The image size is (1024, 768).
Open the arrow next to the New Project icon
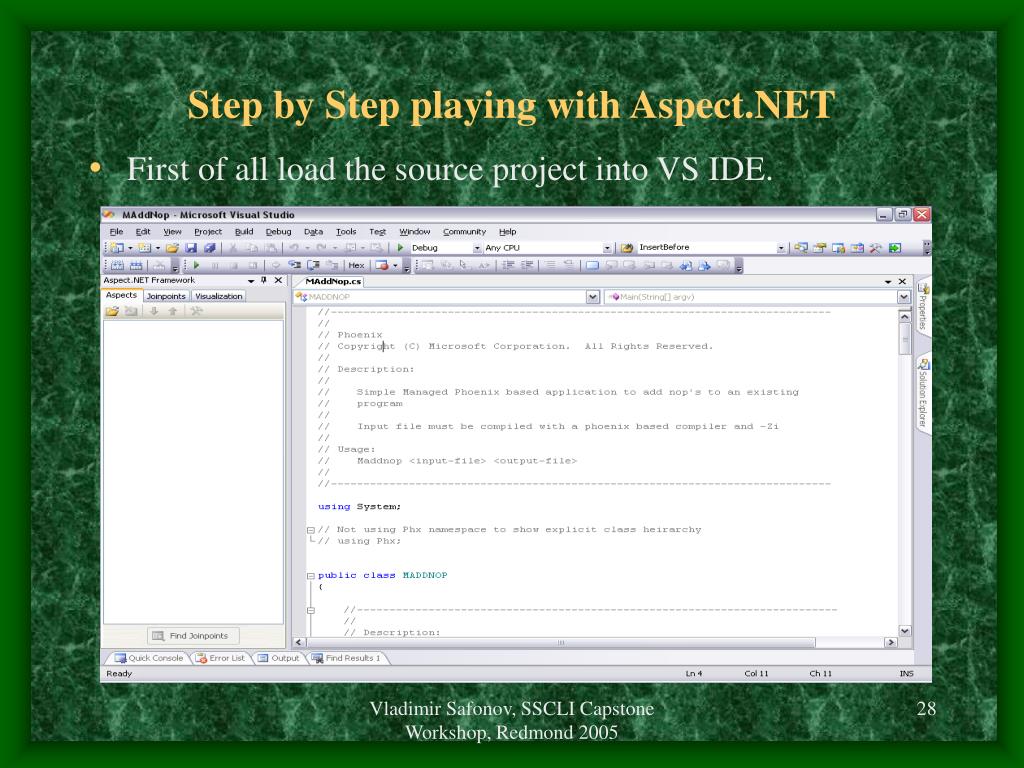point(130,248)
